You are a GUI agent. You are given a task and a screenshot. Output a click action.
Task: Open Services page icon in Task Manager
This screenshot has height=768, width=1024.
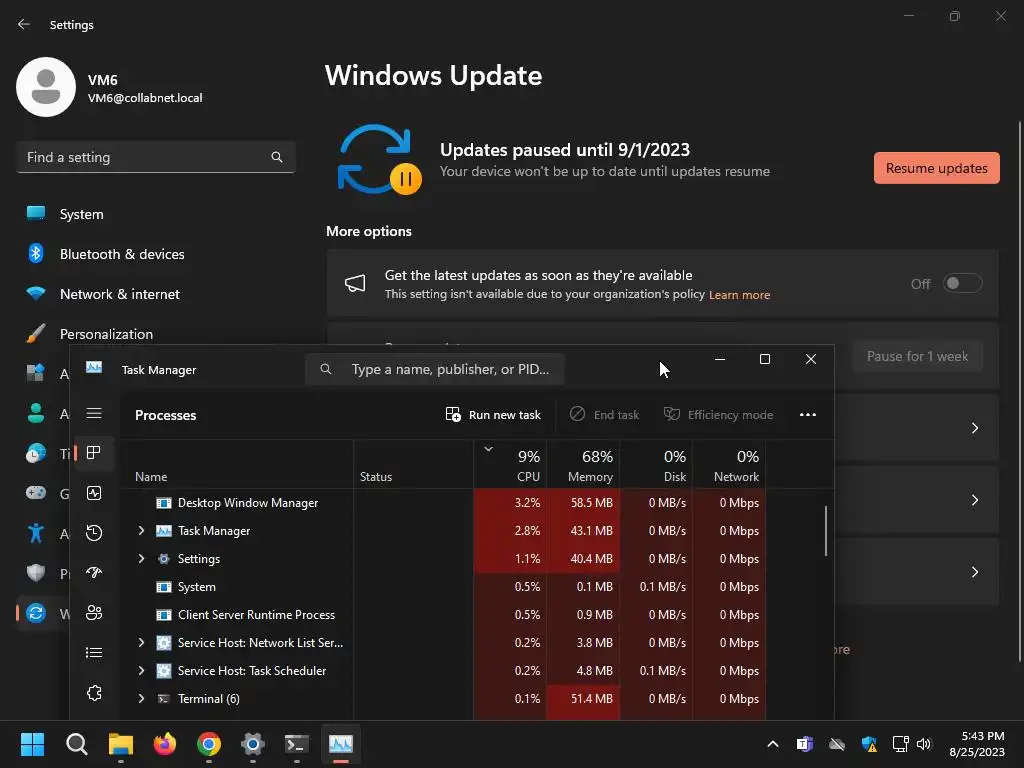pyautogui.click(x=94, y=693)
